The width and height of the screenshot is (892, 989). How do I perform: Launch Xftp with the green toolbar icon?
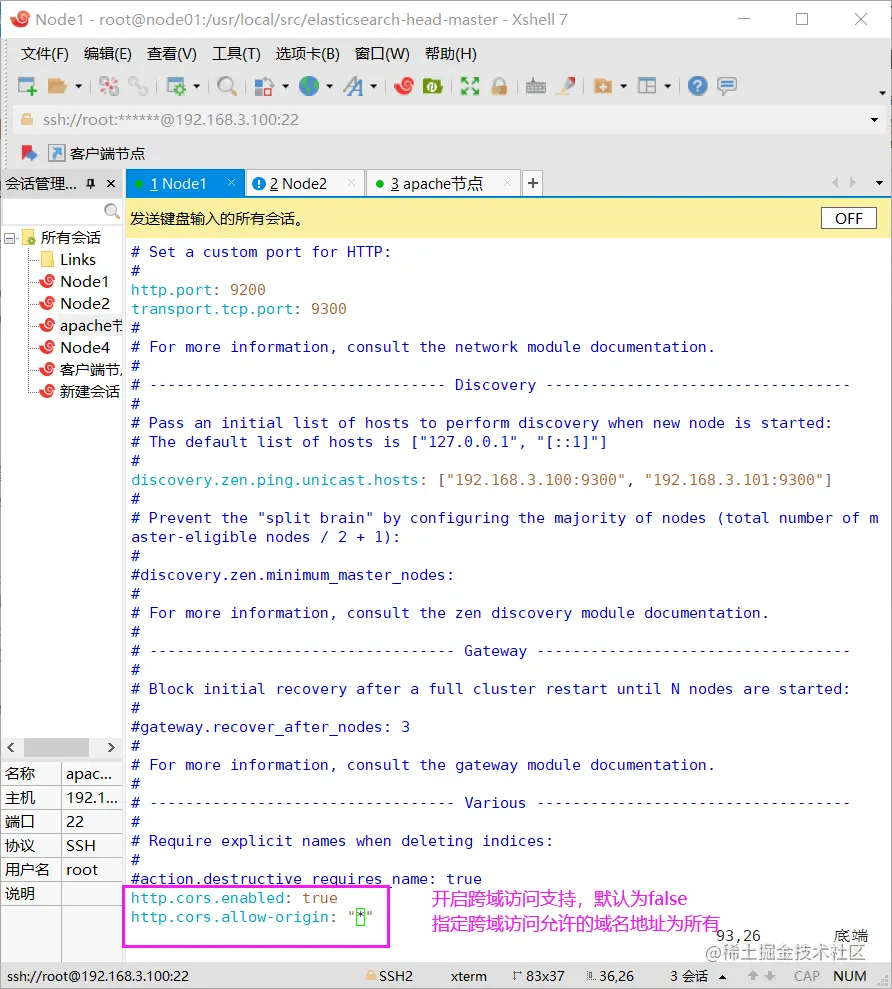tap(433, 86)
